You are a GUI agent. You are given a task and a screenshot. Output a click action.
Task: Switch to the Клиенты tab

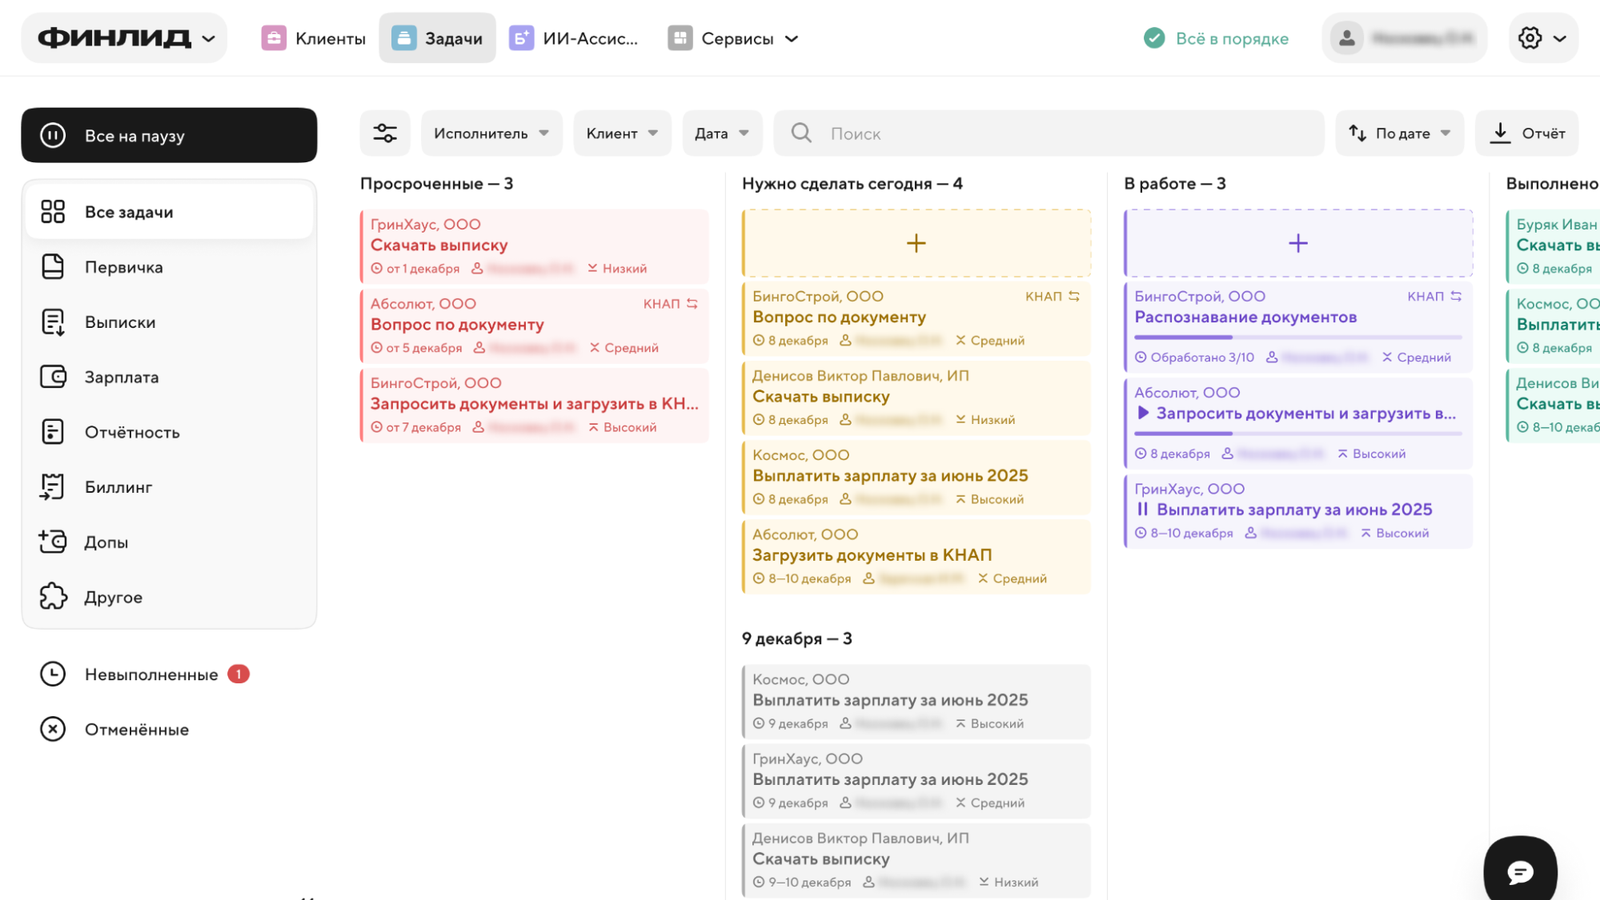click(314, 38)
